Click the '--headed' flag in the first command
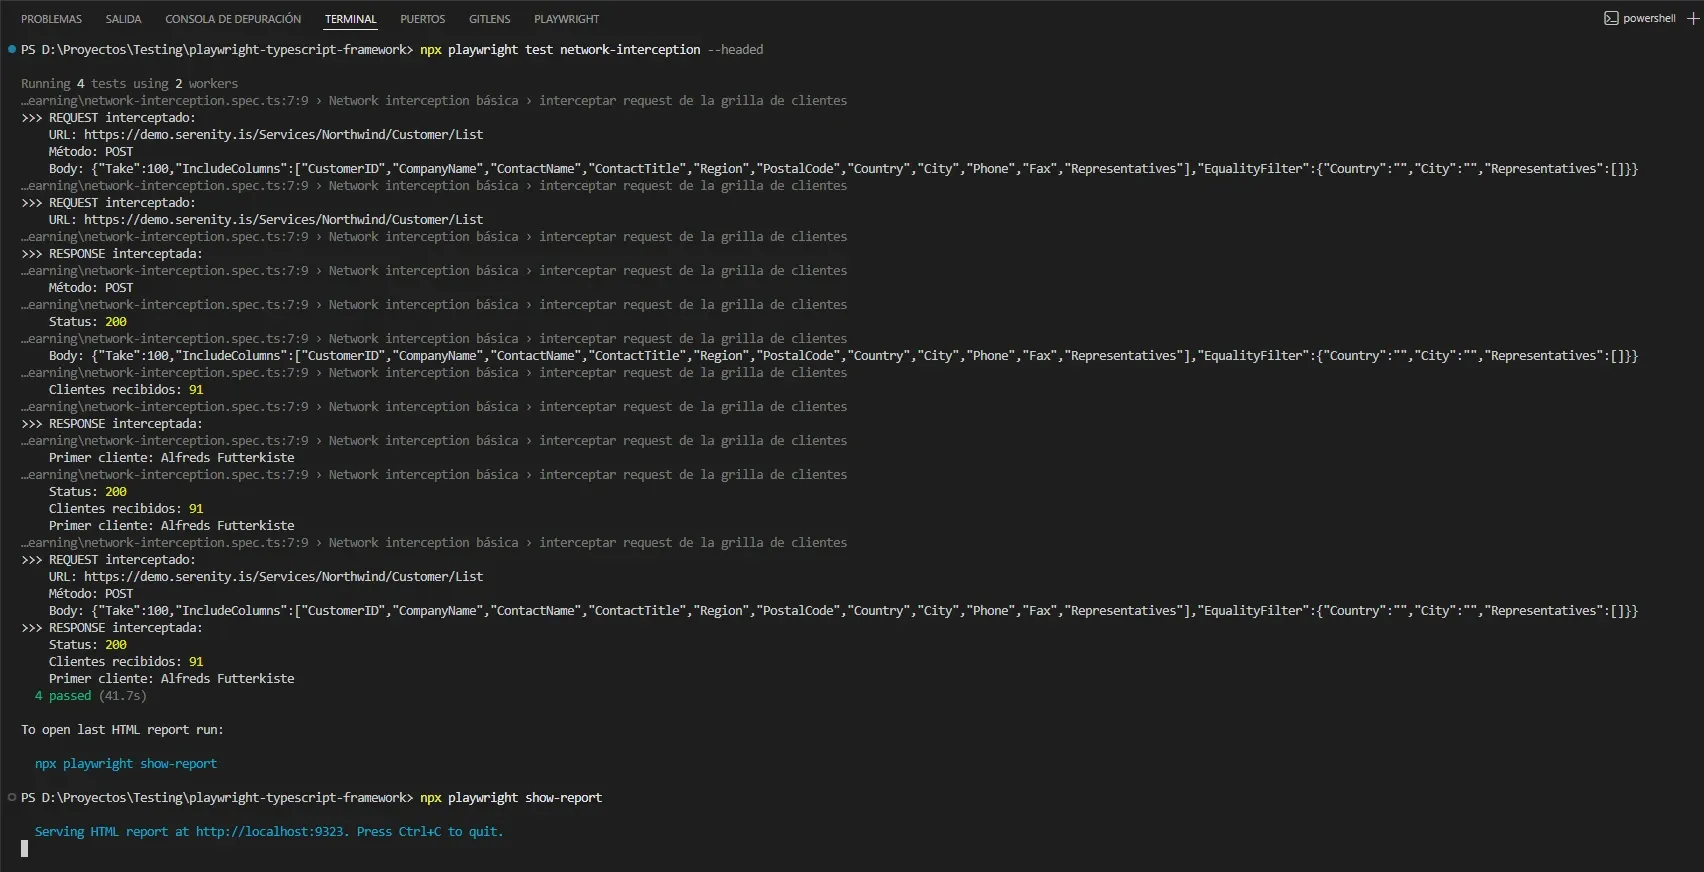Viewport: 1704px width, 872px height. [x=735, y=49]
